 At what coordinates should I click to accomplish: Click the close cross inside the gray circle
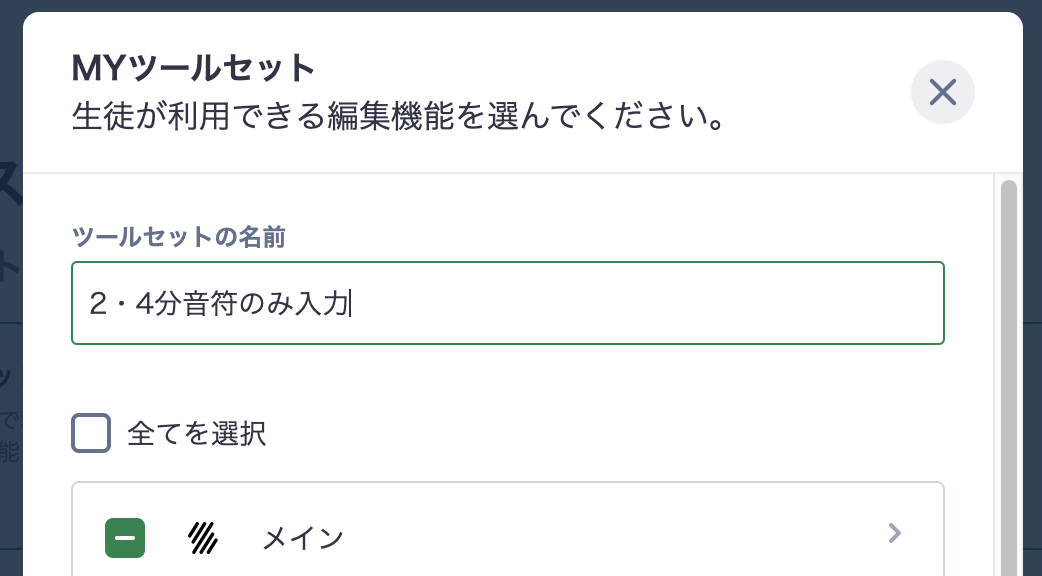pos(942,92)
